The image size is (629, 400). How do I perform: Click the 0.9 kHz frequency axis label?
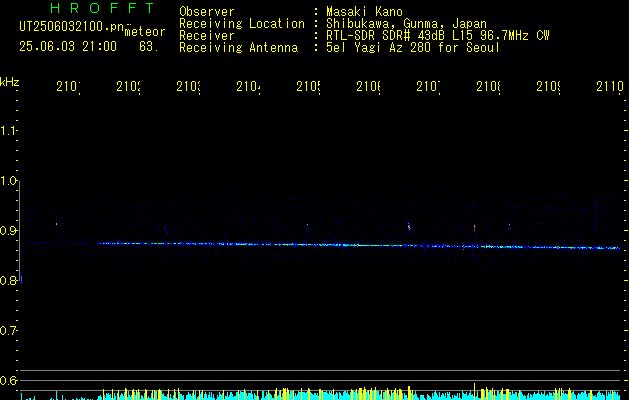tap(8, 230)
